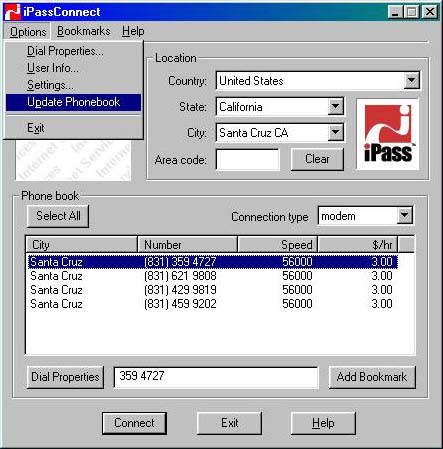Open the Bookmarks menu
Screen dimensions: 443x449
84,31
